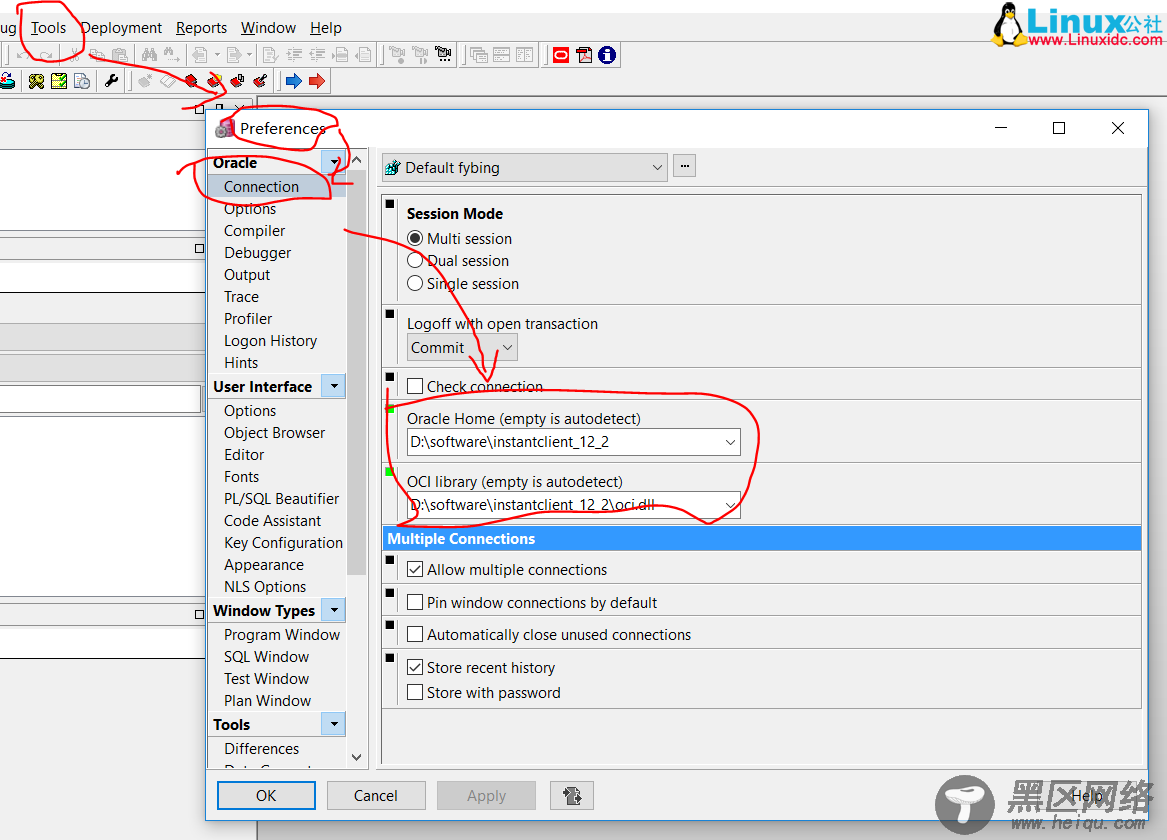This screenshot has height=840, width=1167.
Task: Click the tile windows icon
Action: click(502, 55)
